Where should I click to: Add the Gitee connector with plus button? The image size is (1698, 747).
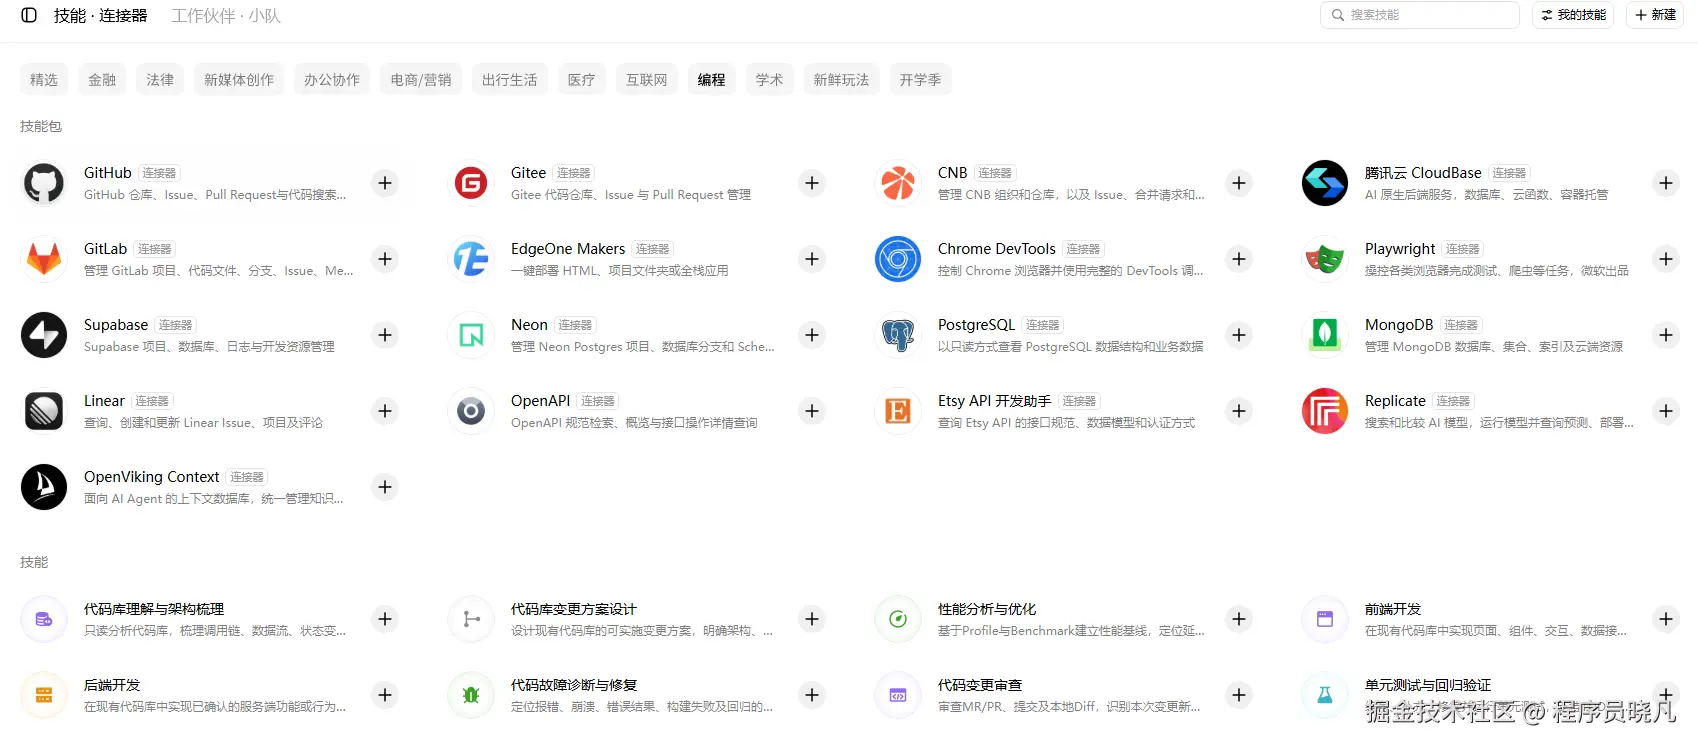tap(812, 183)
